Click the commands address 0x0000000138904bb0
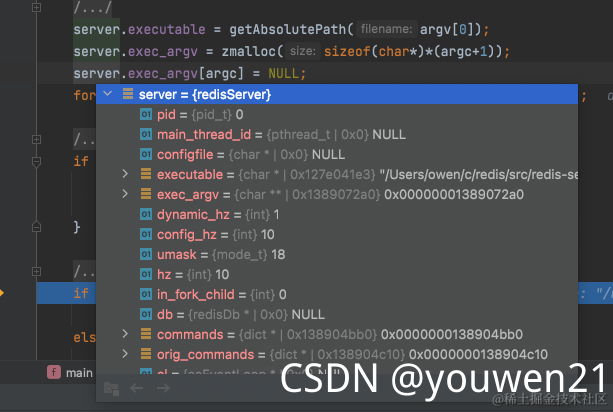613x412 pixels. 452,334
